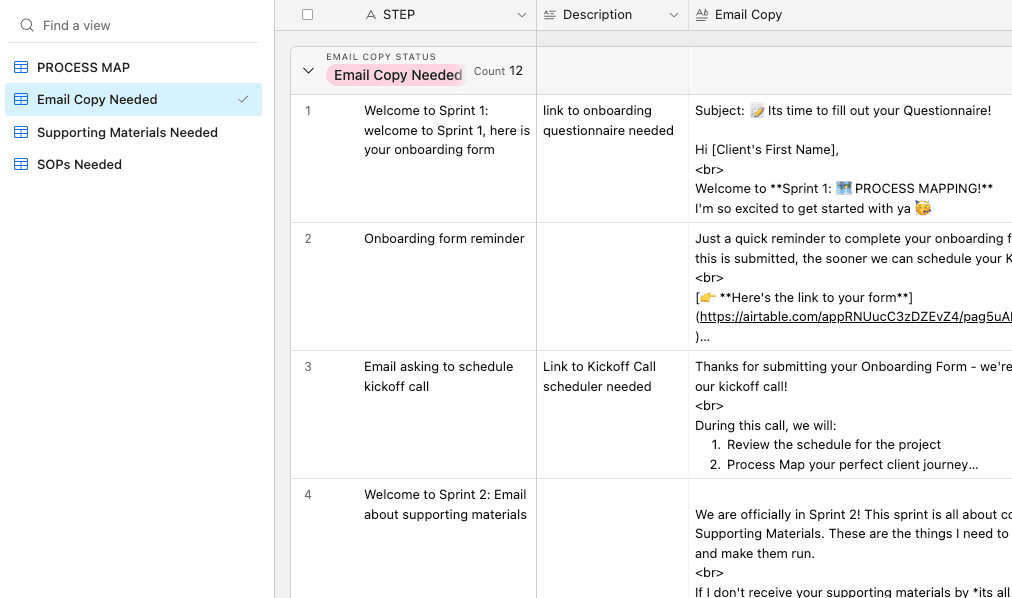Select the email copy 'We are officially in Sprint 2'

tap(850, 539)
